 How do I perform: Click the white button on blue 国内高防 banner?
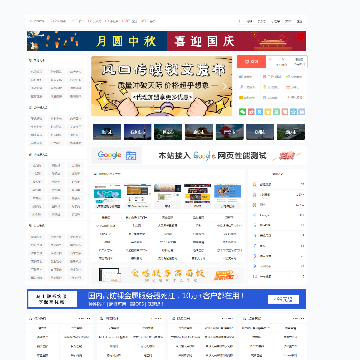click(283, 299)
